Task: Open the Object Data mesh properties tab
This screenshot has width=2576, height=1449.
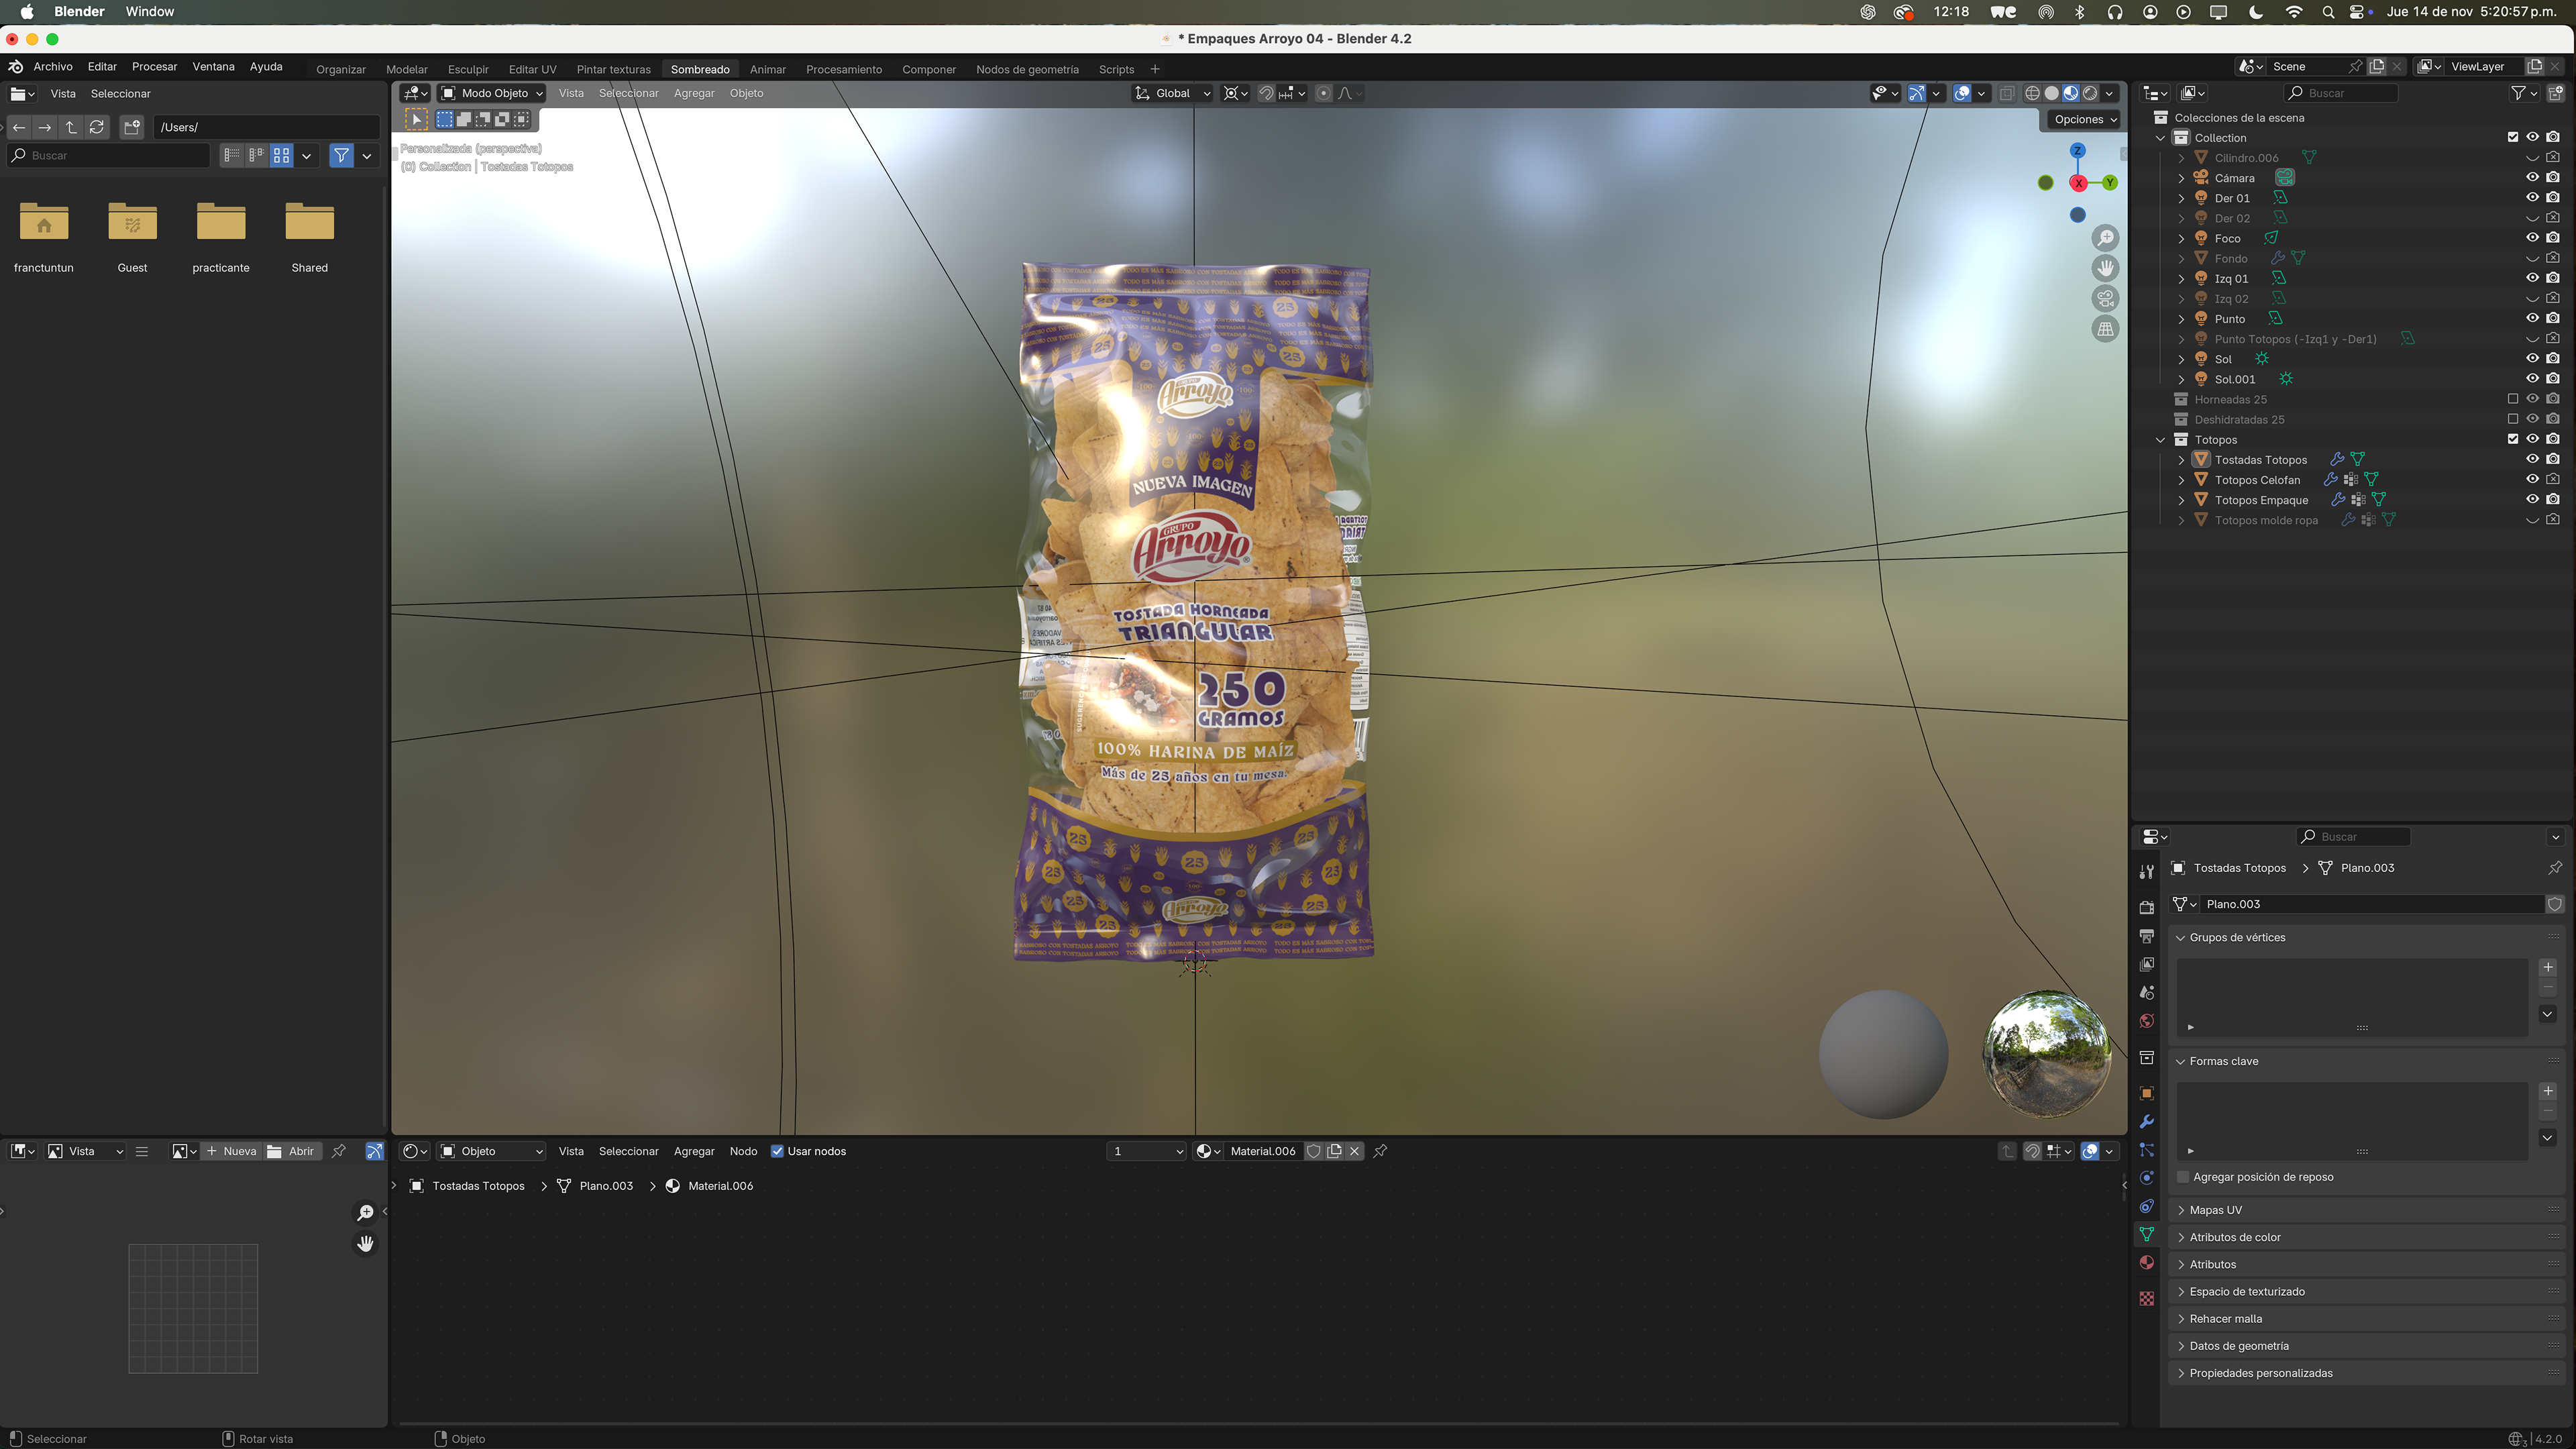Action: [2146, 1235]
